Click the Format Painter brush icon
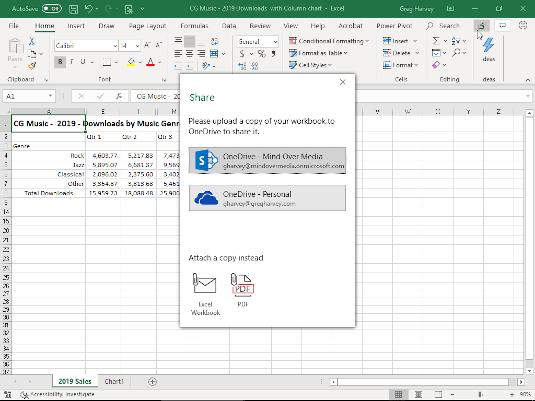Image resolution: width=535 pixels, height=401 pixels. point(32,66)
